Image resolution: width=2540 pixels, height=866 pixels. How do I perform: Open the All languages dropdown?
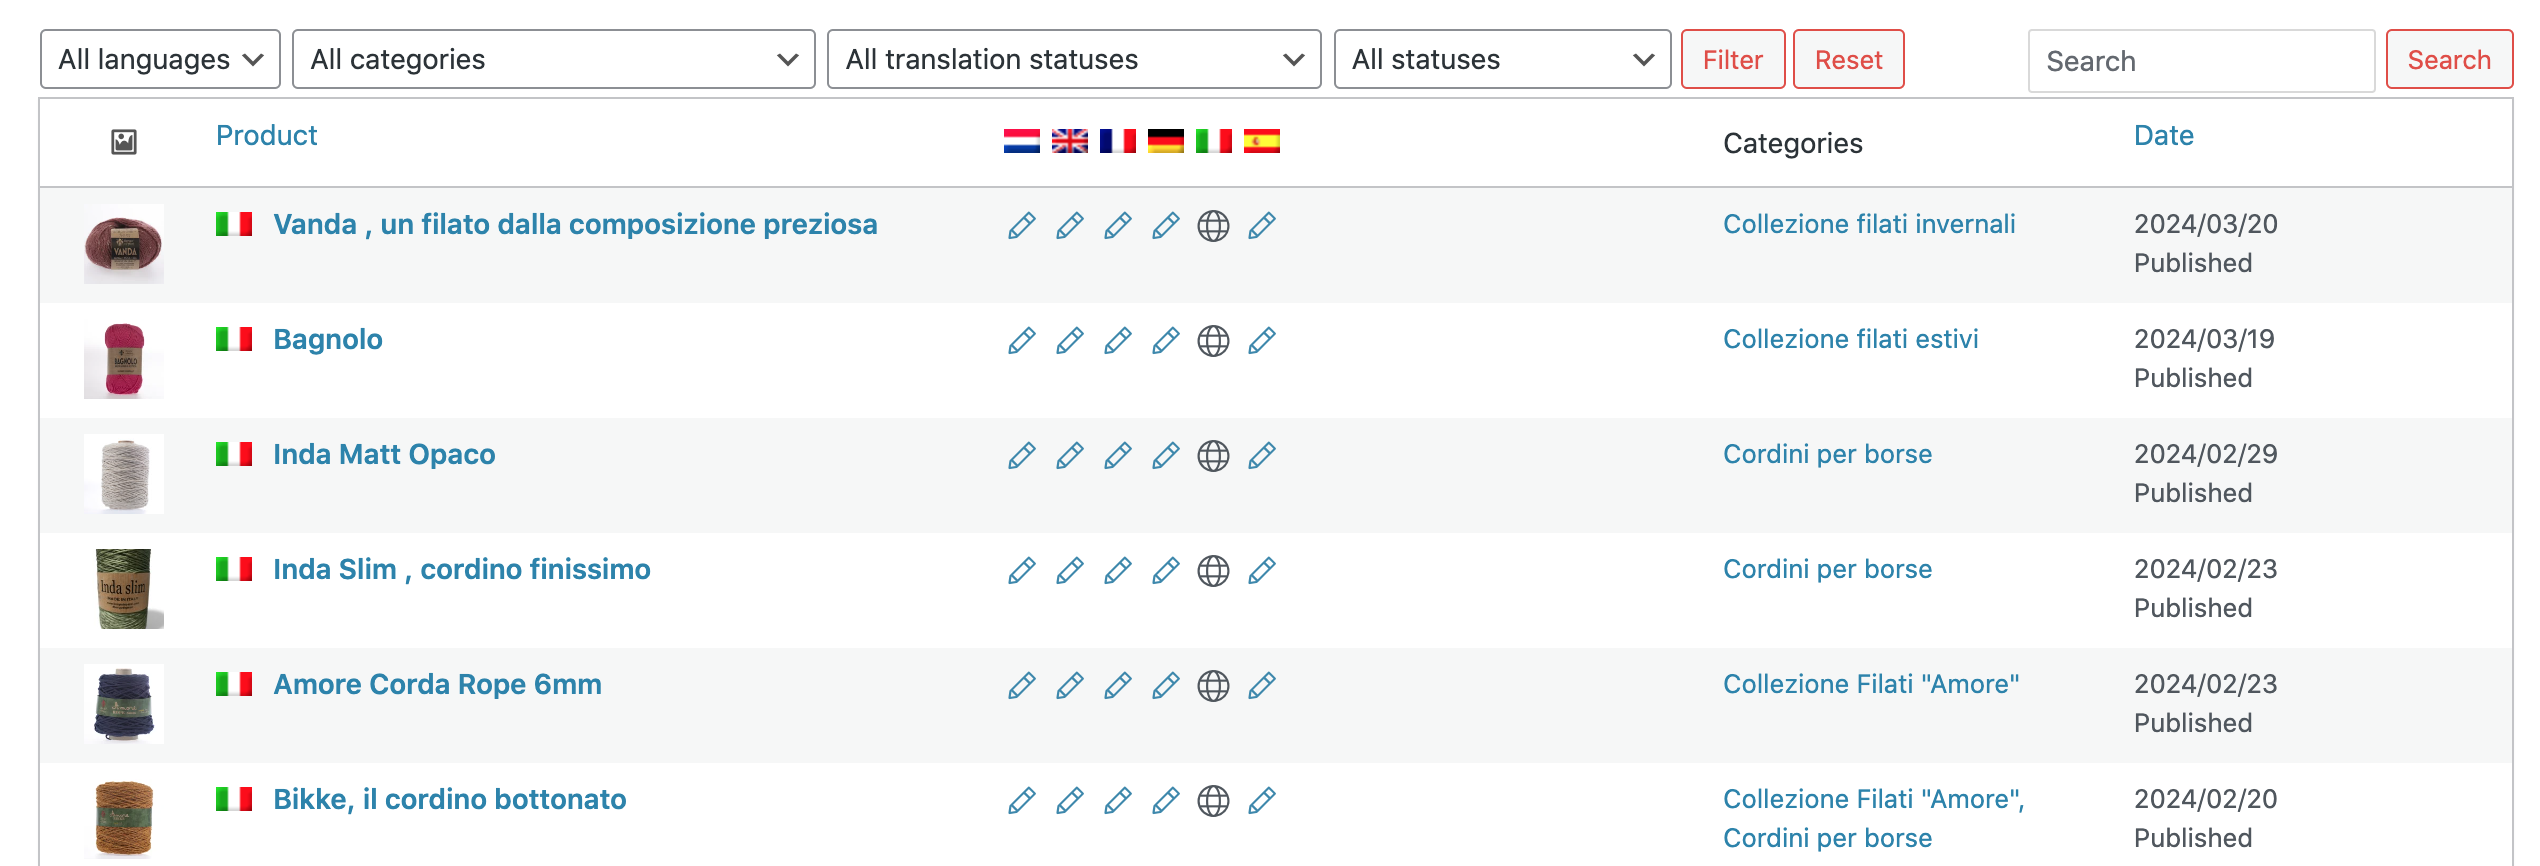160,60
